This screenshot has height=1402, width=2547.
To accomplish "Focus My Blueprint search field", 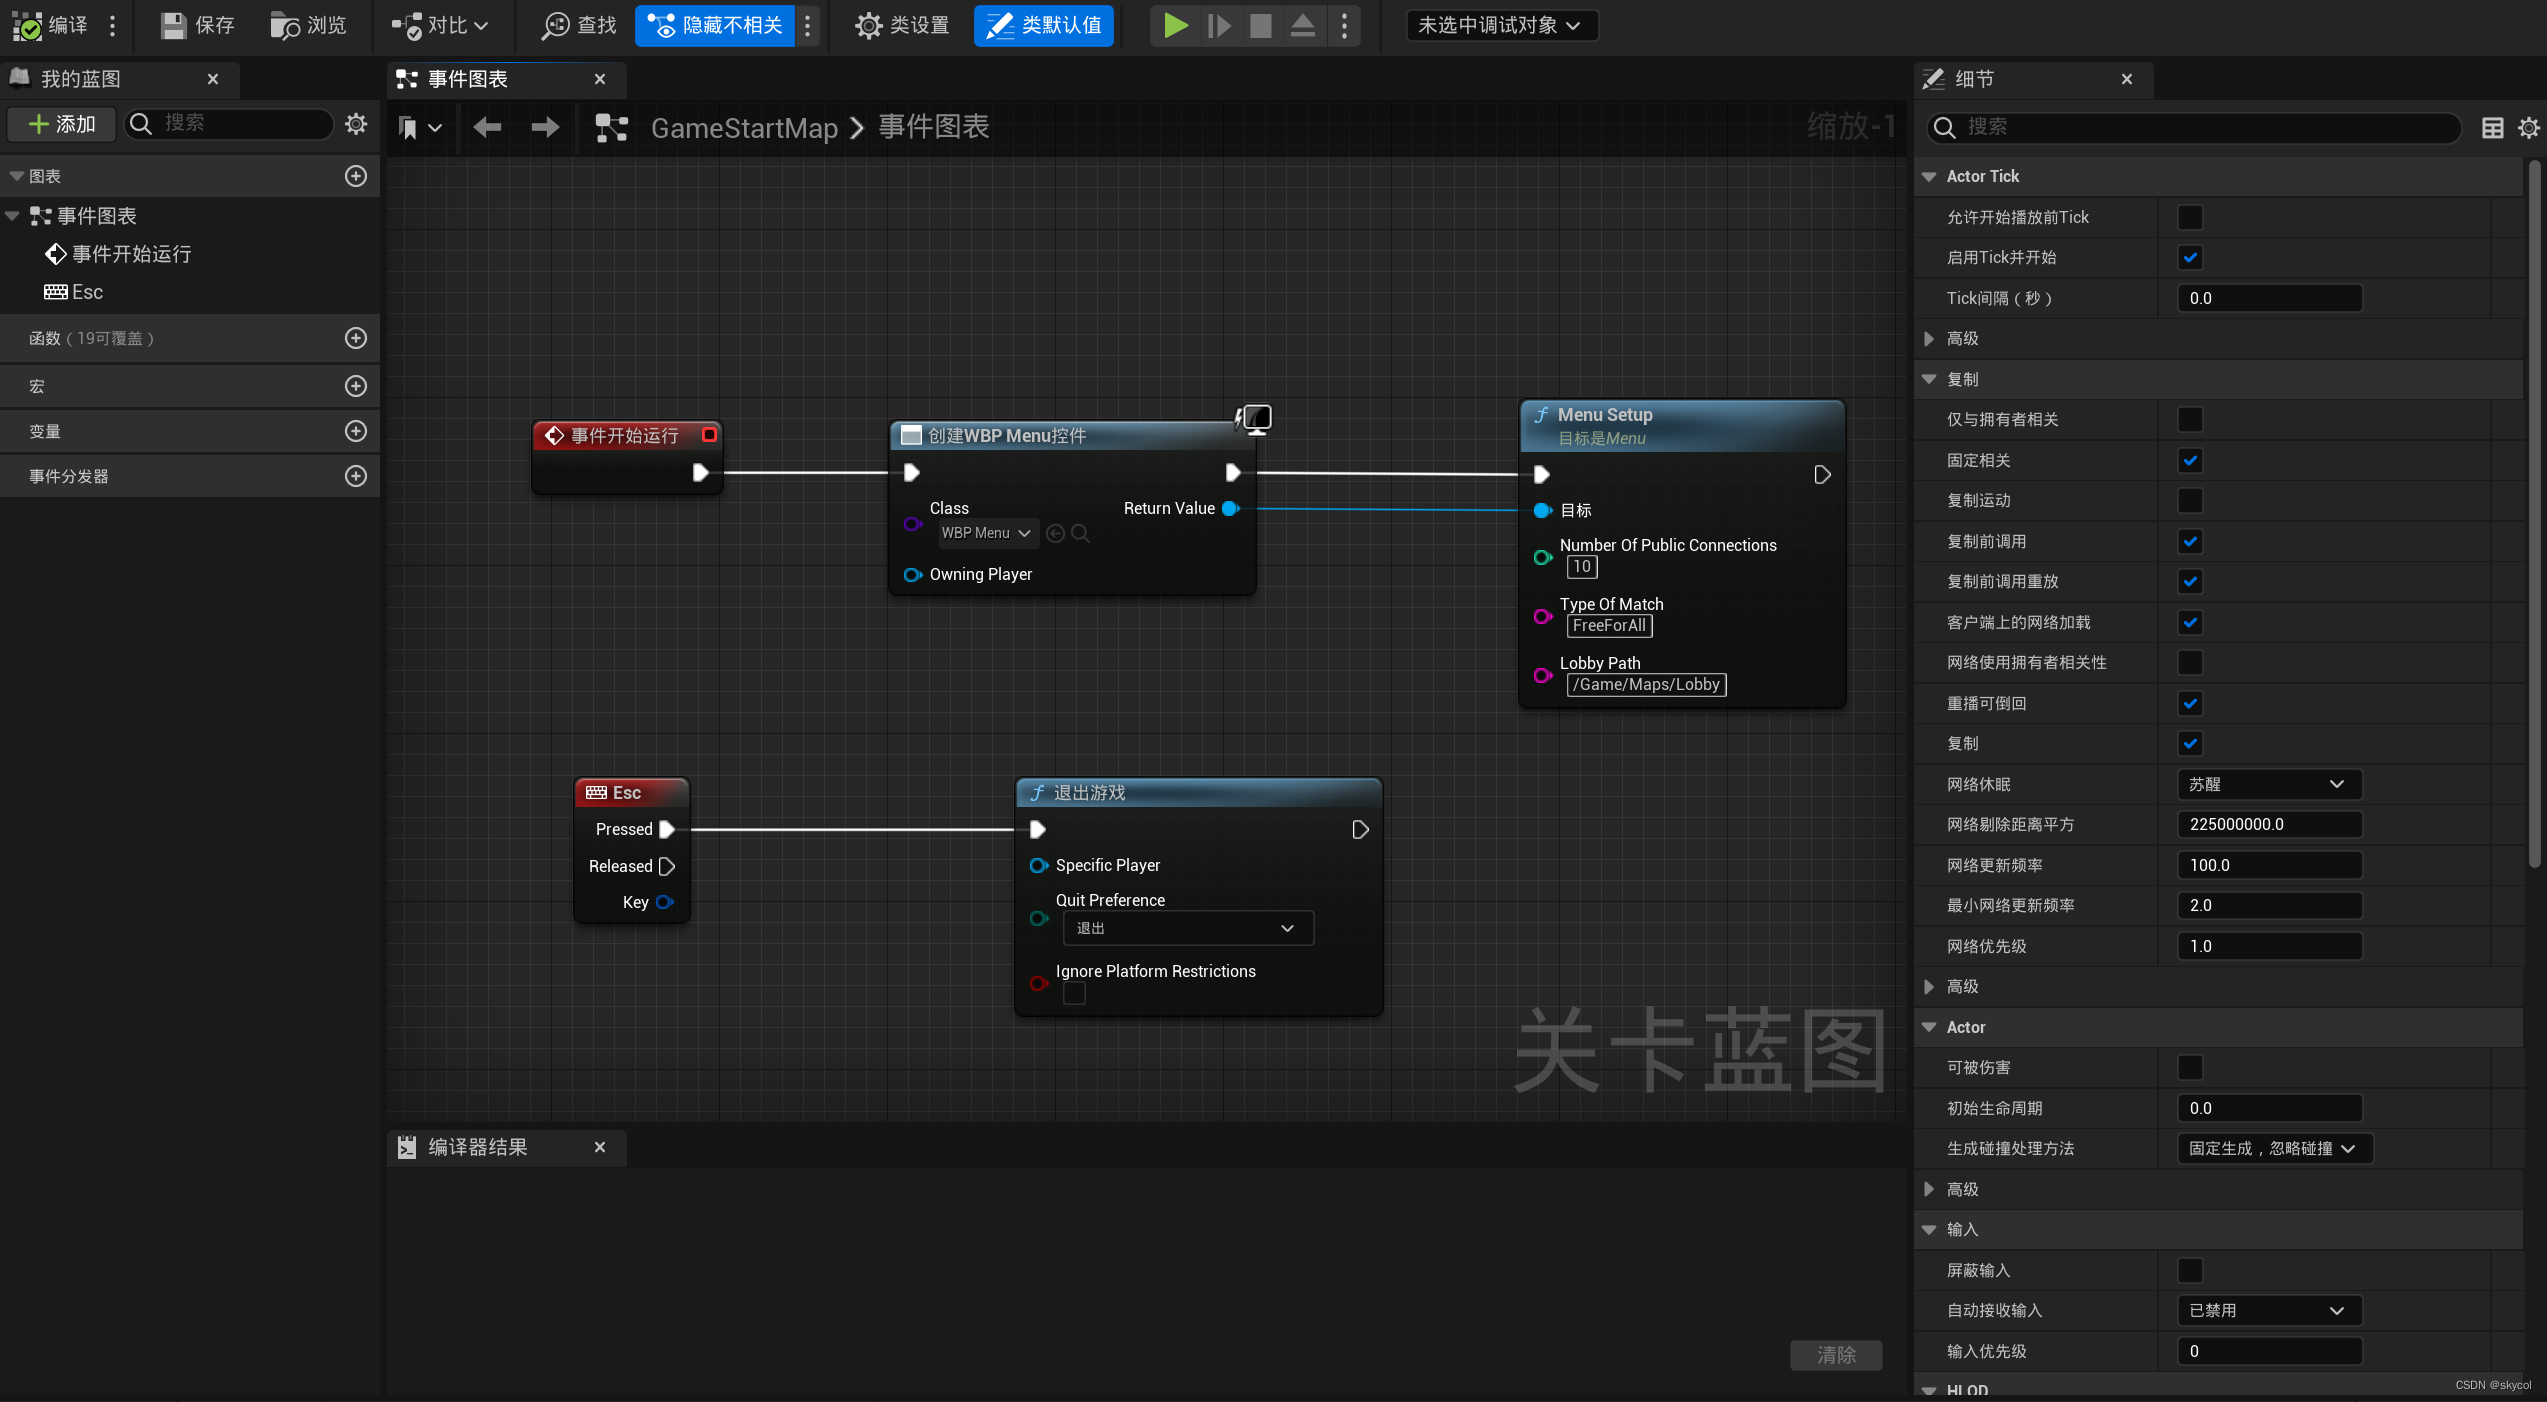I will (229, 123).
